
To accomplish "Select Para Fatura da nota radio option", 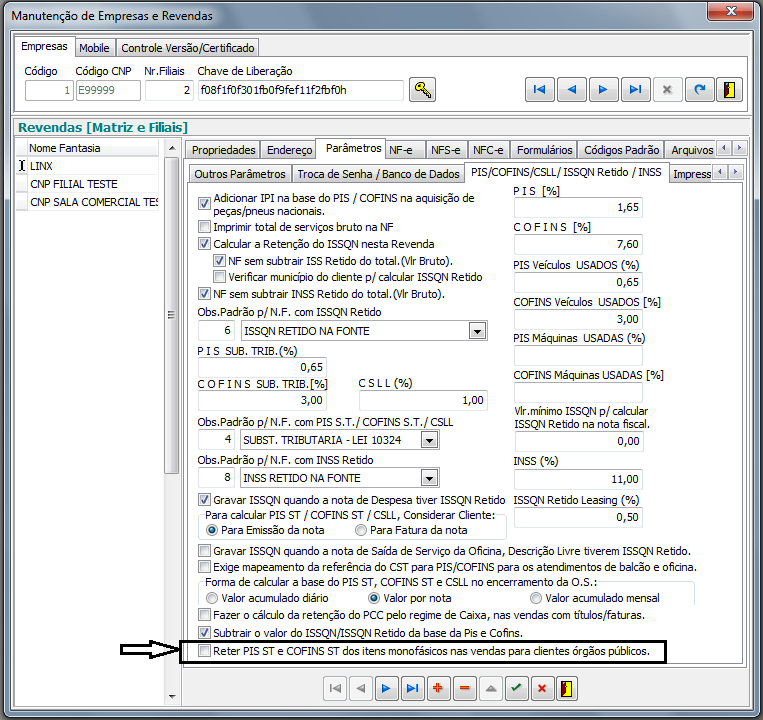I will click(361, 530).
